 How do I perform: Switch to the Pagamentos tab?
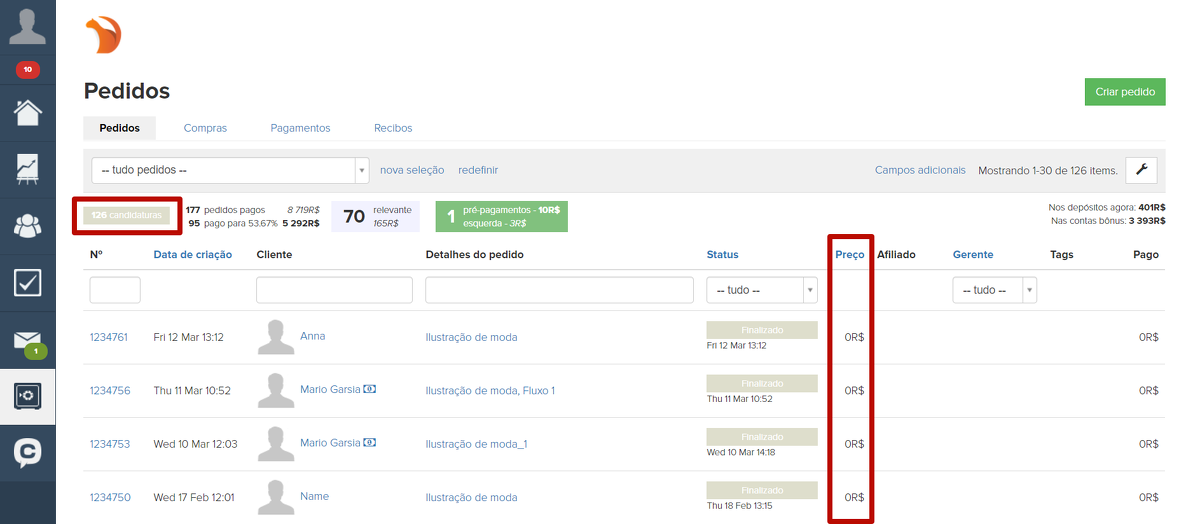point(300,128)
